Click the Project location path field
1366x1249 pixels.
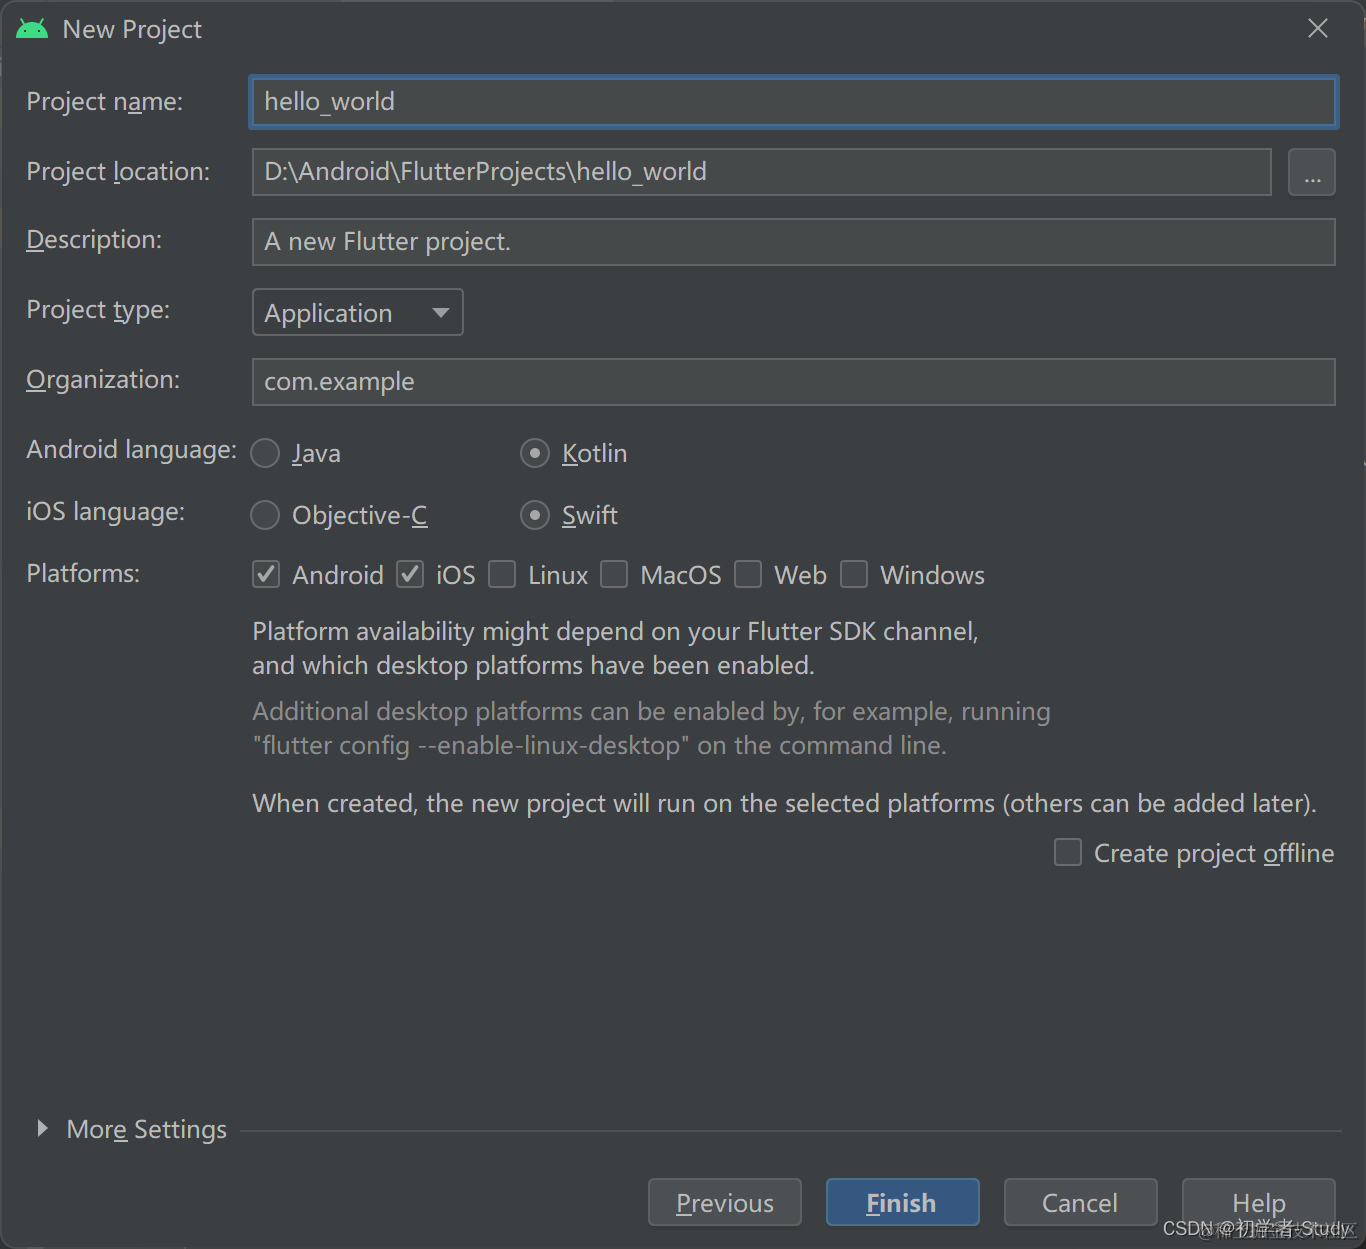tap(761, 172)
